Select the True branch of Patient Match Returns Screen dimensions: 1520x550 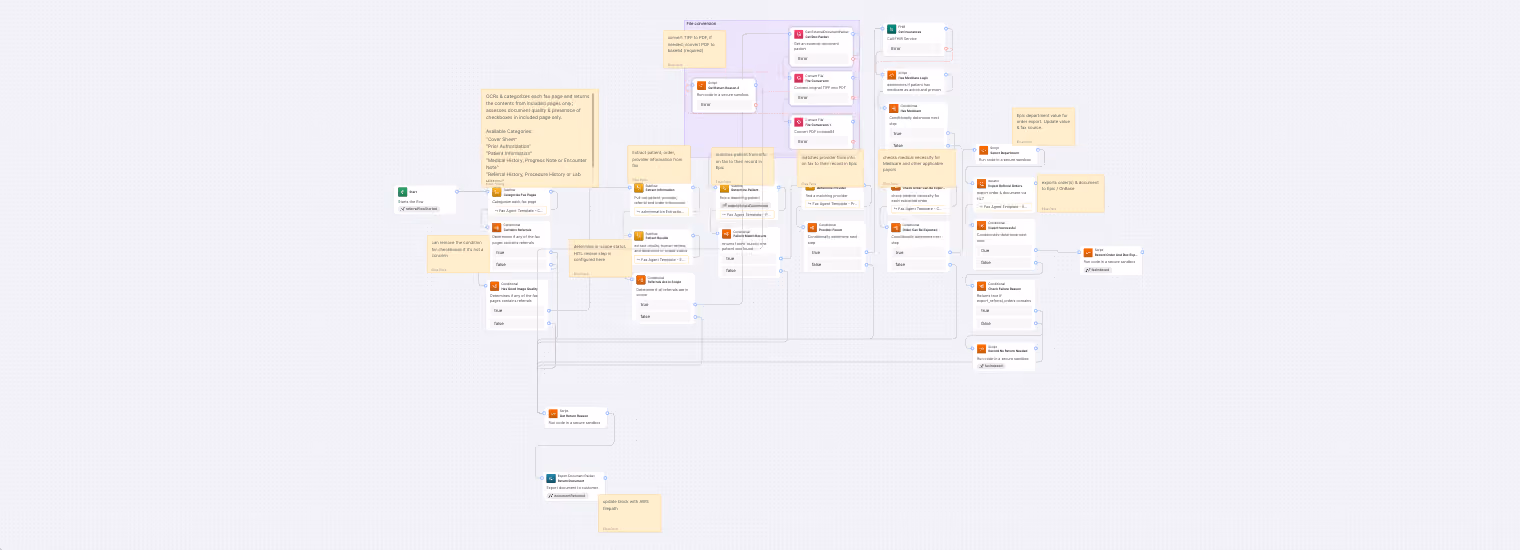pos(749,258)
